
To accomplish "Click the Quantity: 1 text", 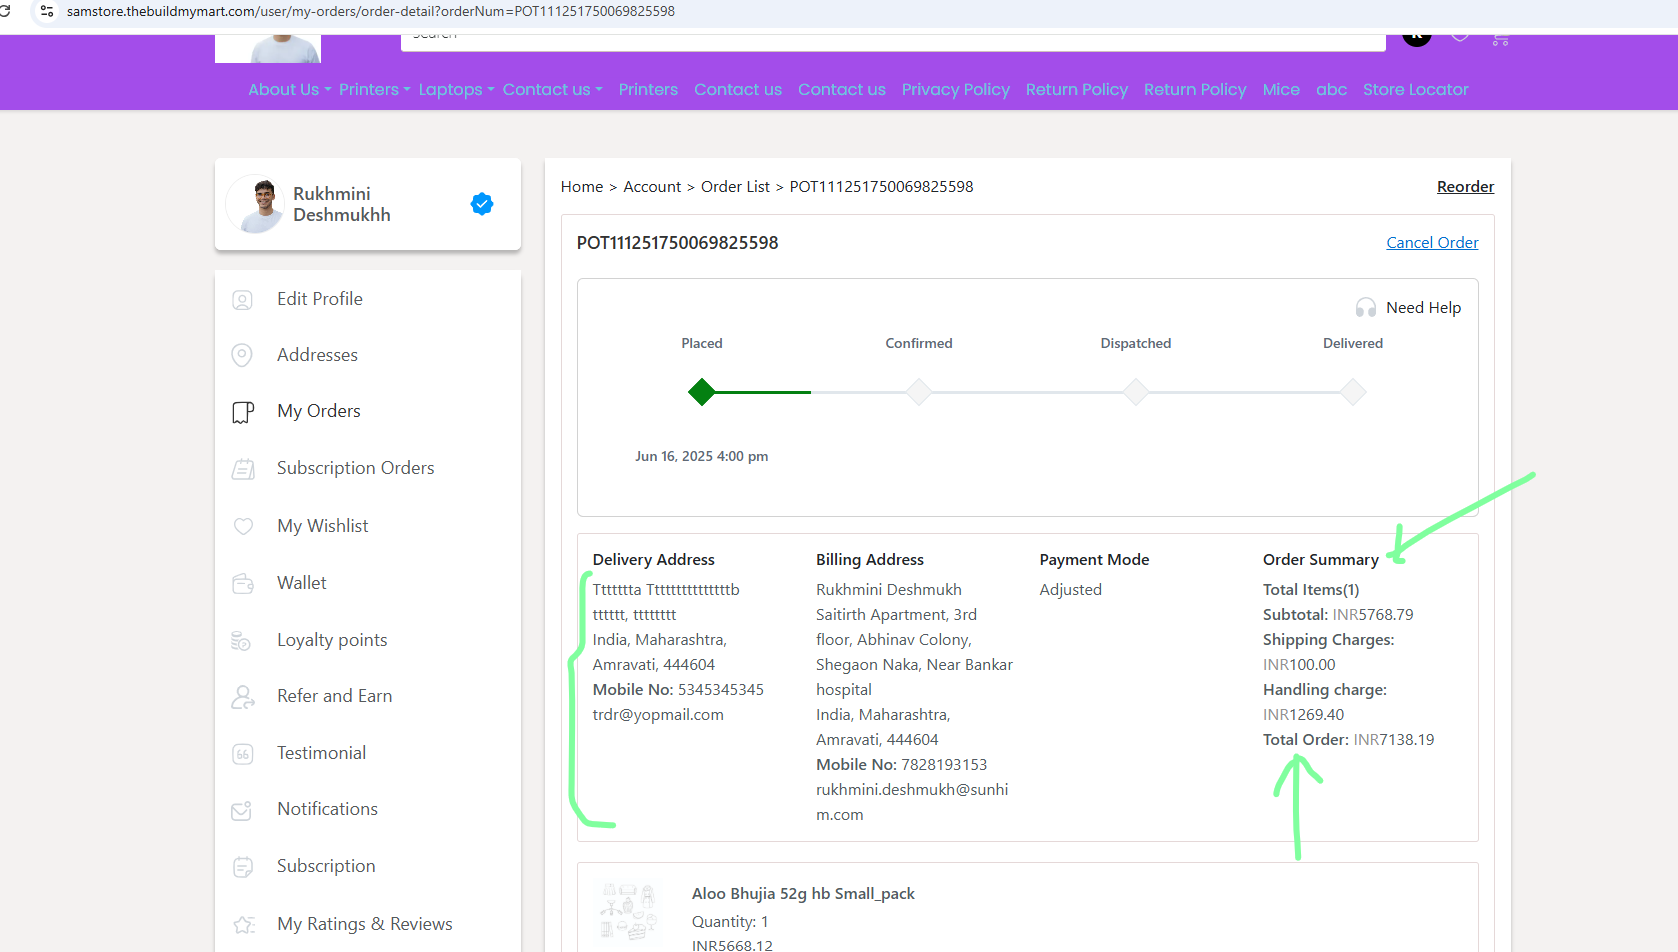I will pos(730,922).
